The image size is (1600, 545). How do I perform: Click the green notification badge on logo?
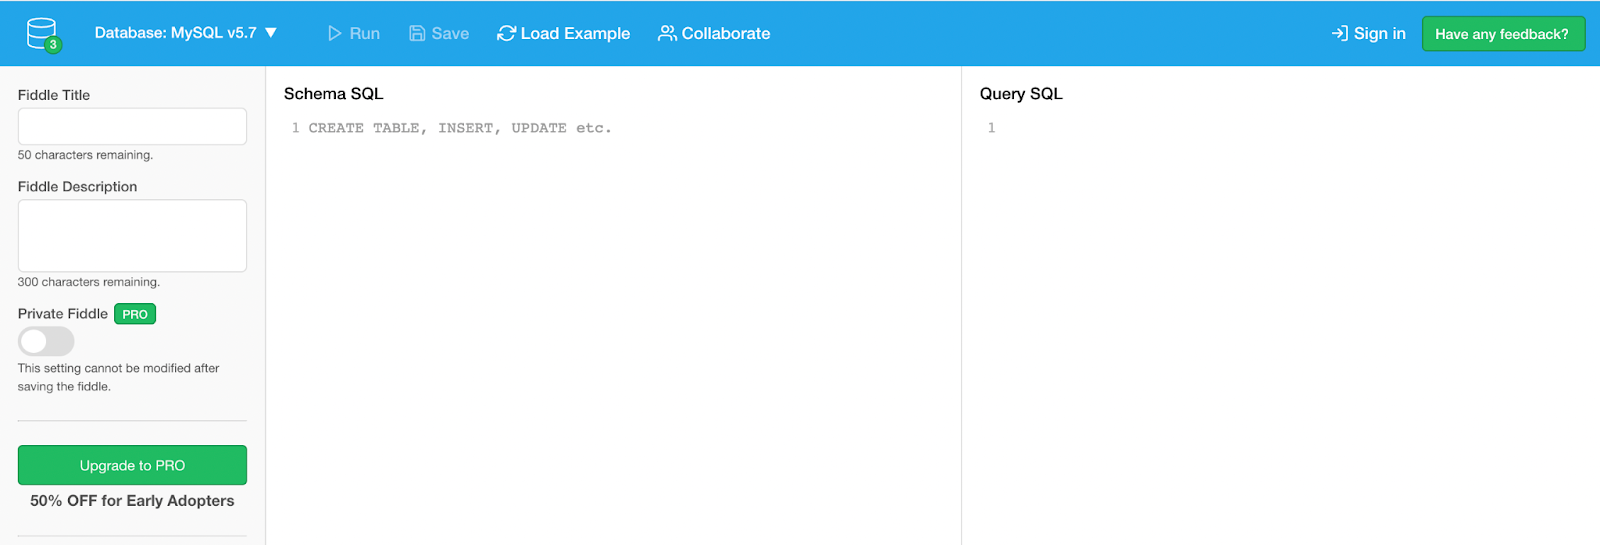coord(53,45)
